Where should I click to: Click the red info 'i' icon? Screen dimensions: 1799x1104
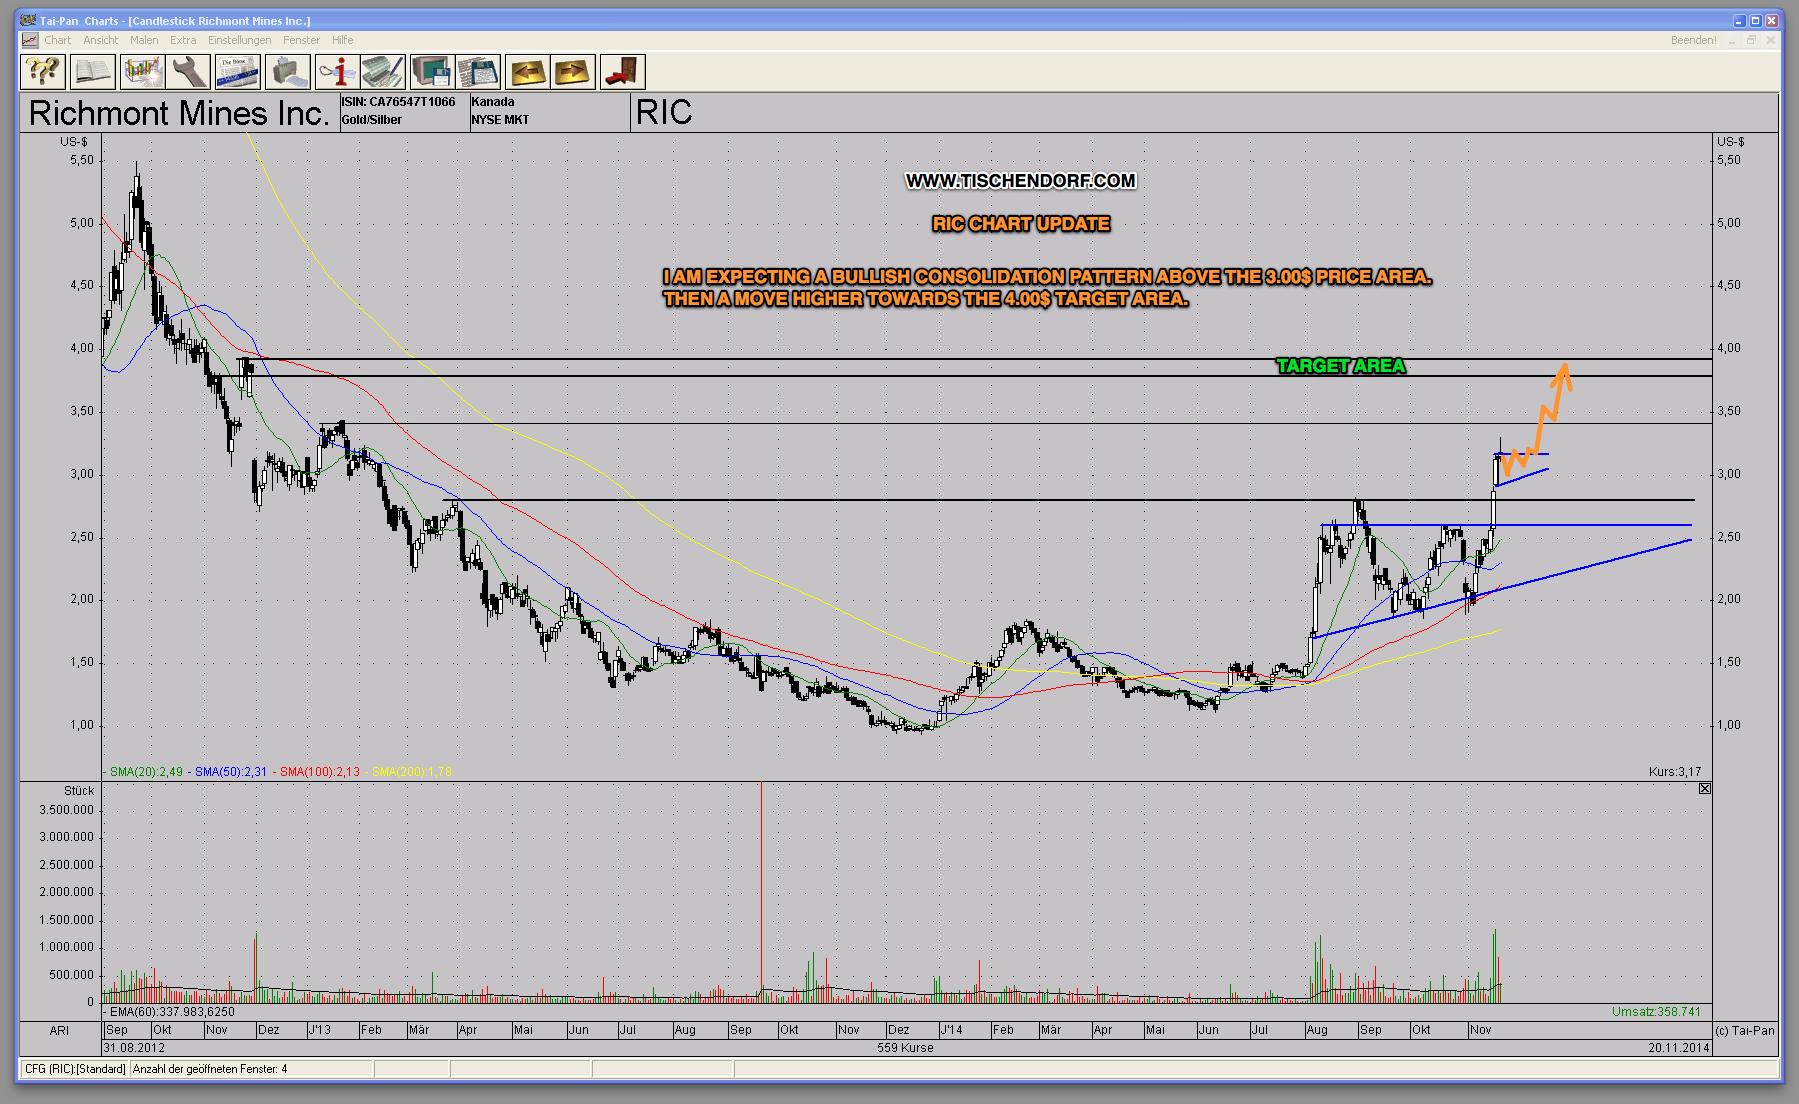(x=337, y=72)
